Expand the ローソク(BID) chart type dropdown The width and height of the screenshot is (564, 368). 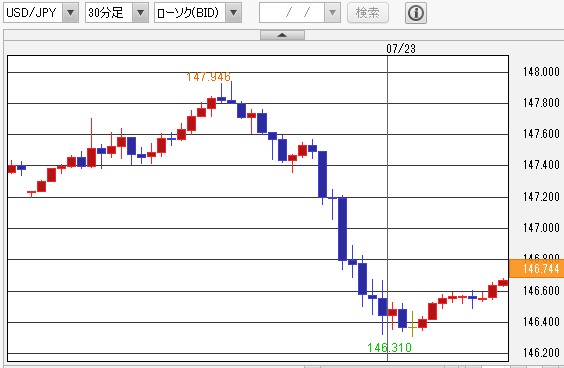[x=233, y=13]
